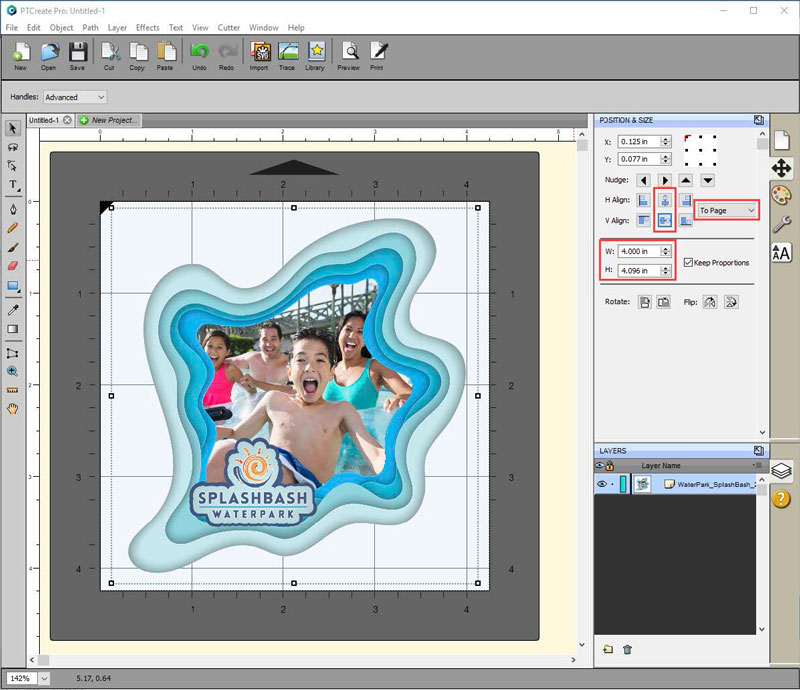Image resolution: width=800 pixels, height=690 pixels.
Task: Flip selection horizontally
Action: tap(710, 302)
